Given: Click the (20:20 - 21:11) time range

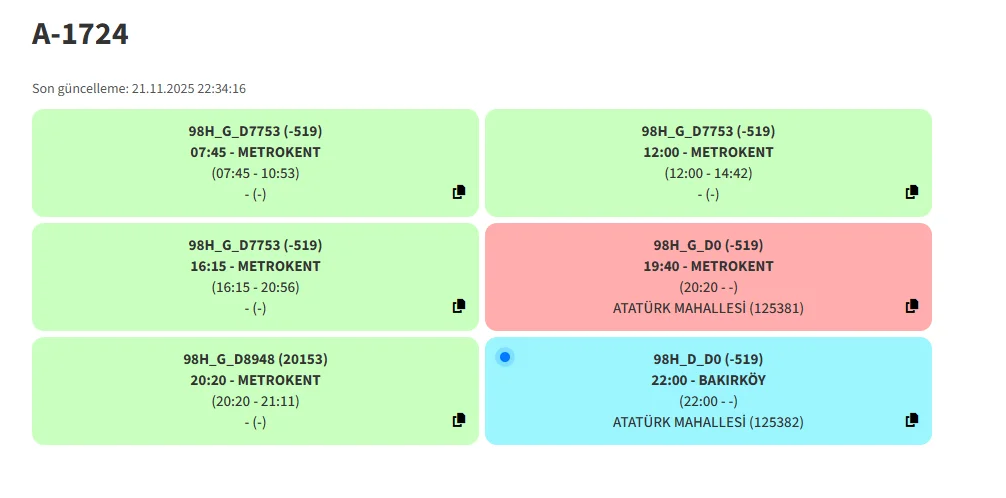Looking at the screenshot, I should tap(255, 401).
